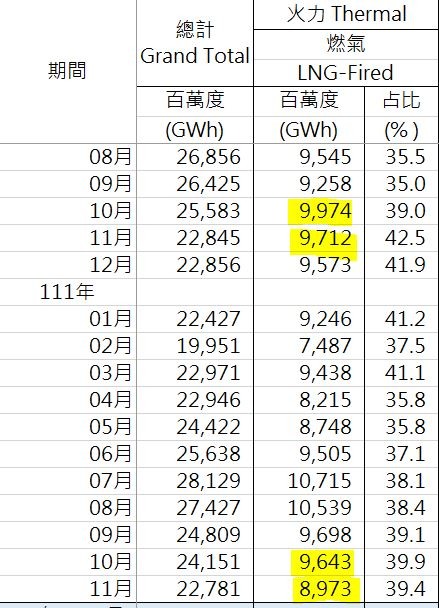Viewport: 439px width, 608px height.
Task: Select the 火力 Thermal header cell
Action: click(x=346, y=14)
